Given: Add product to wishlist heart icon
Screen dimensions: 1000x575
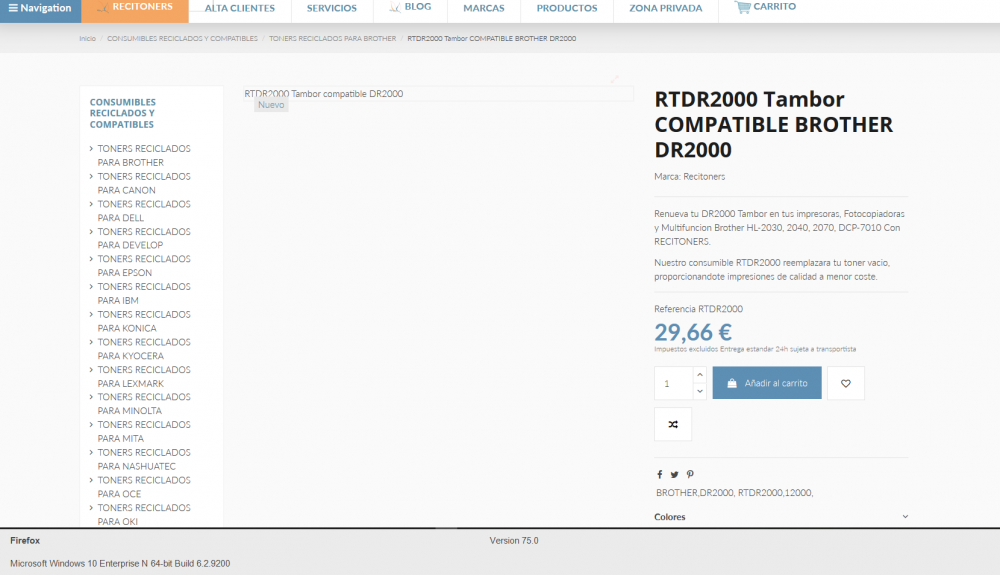Looking at the screenshot, I should [846, 383].
